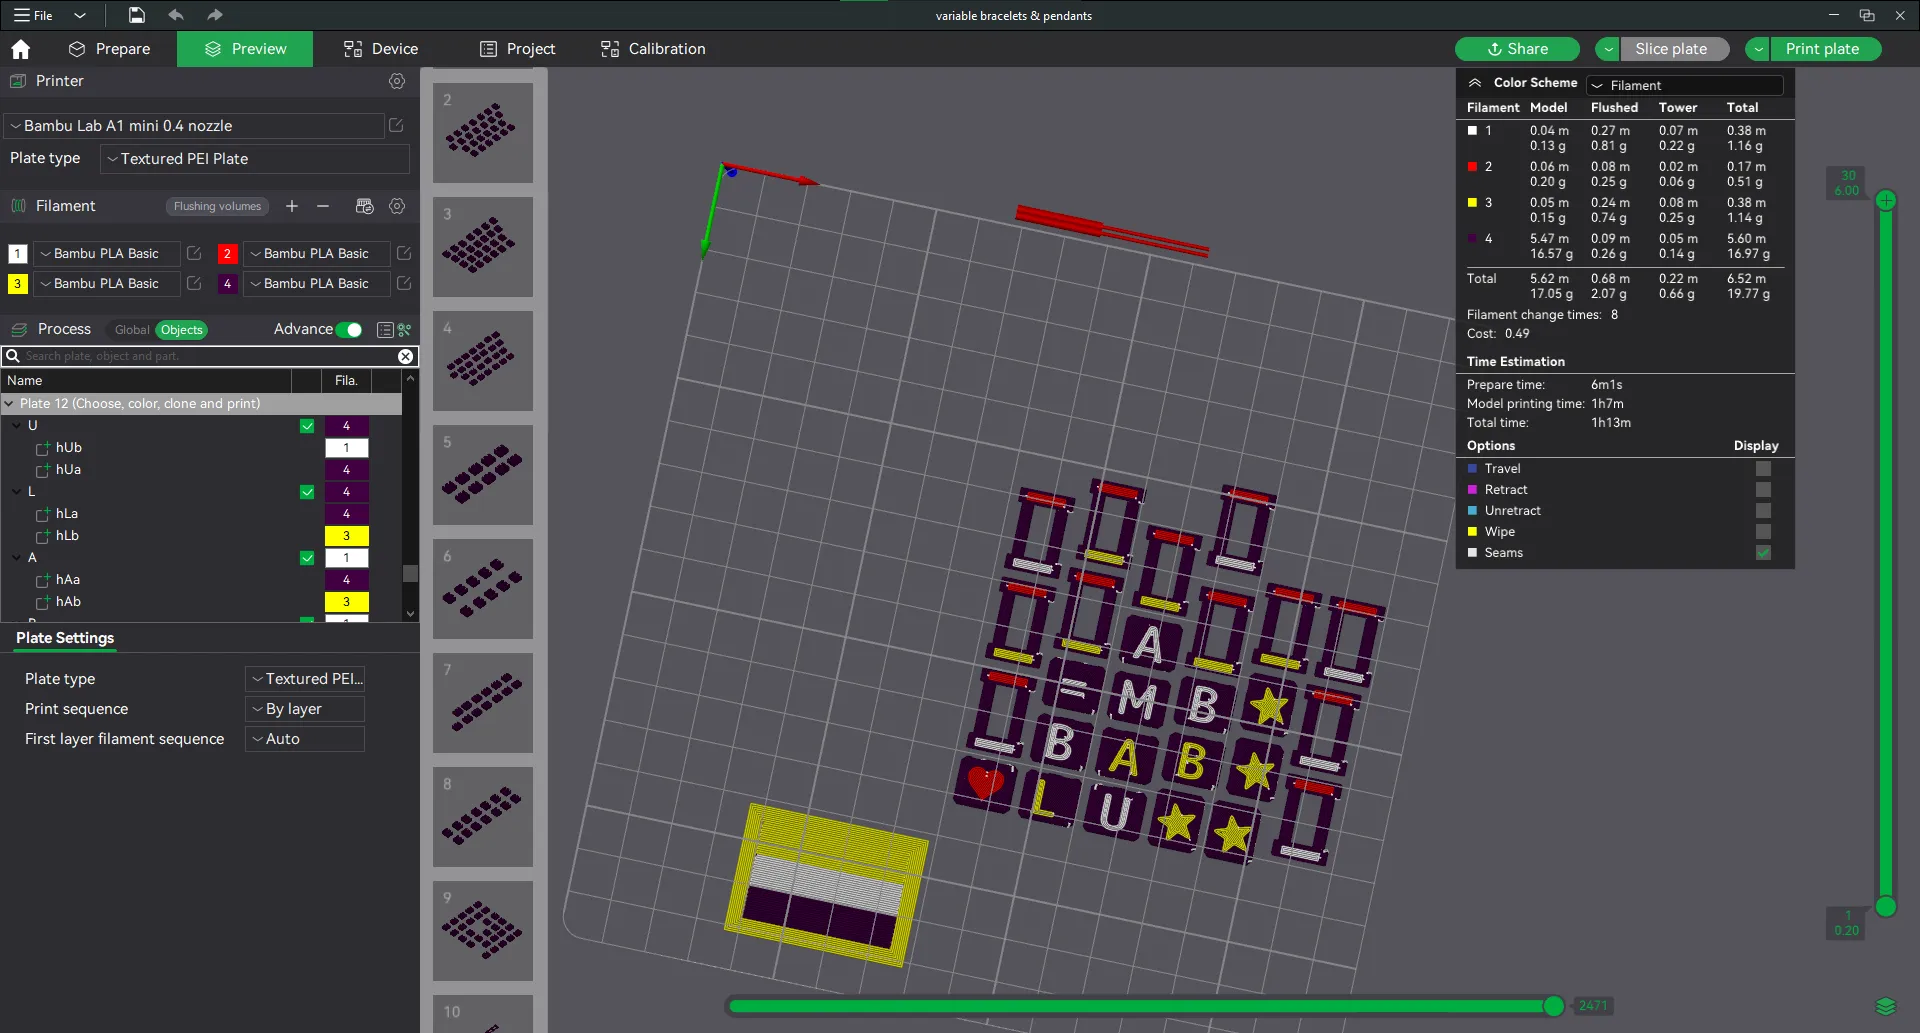Switch to the Calibration tab
1920x1033 pixels.
[653, 49]
